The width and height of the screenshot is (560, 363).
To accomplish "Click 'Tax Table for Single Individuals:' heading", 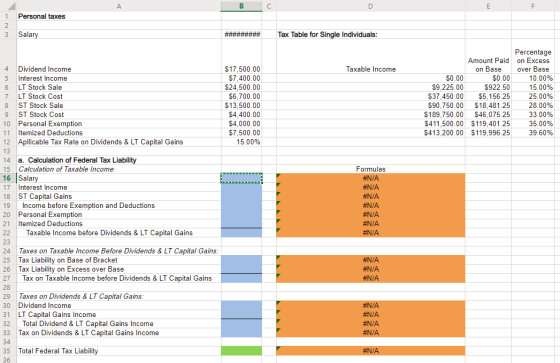I will click(328, 34).
